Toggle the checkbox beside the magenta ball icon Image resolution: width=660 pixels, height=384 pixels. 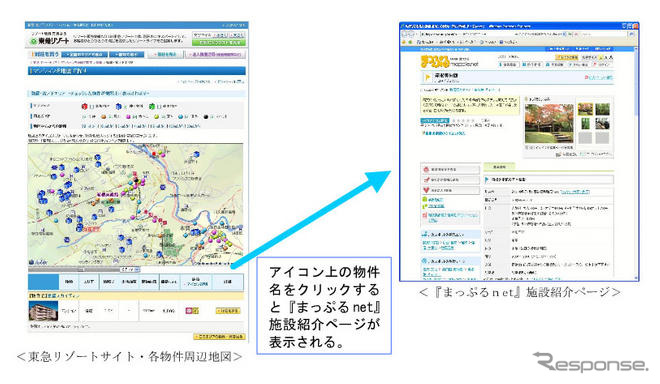tap(135, 117)
